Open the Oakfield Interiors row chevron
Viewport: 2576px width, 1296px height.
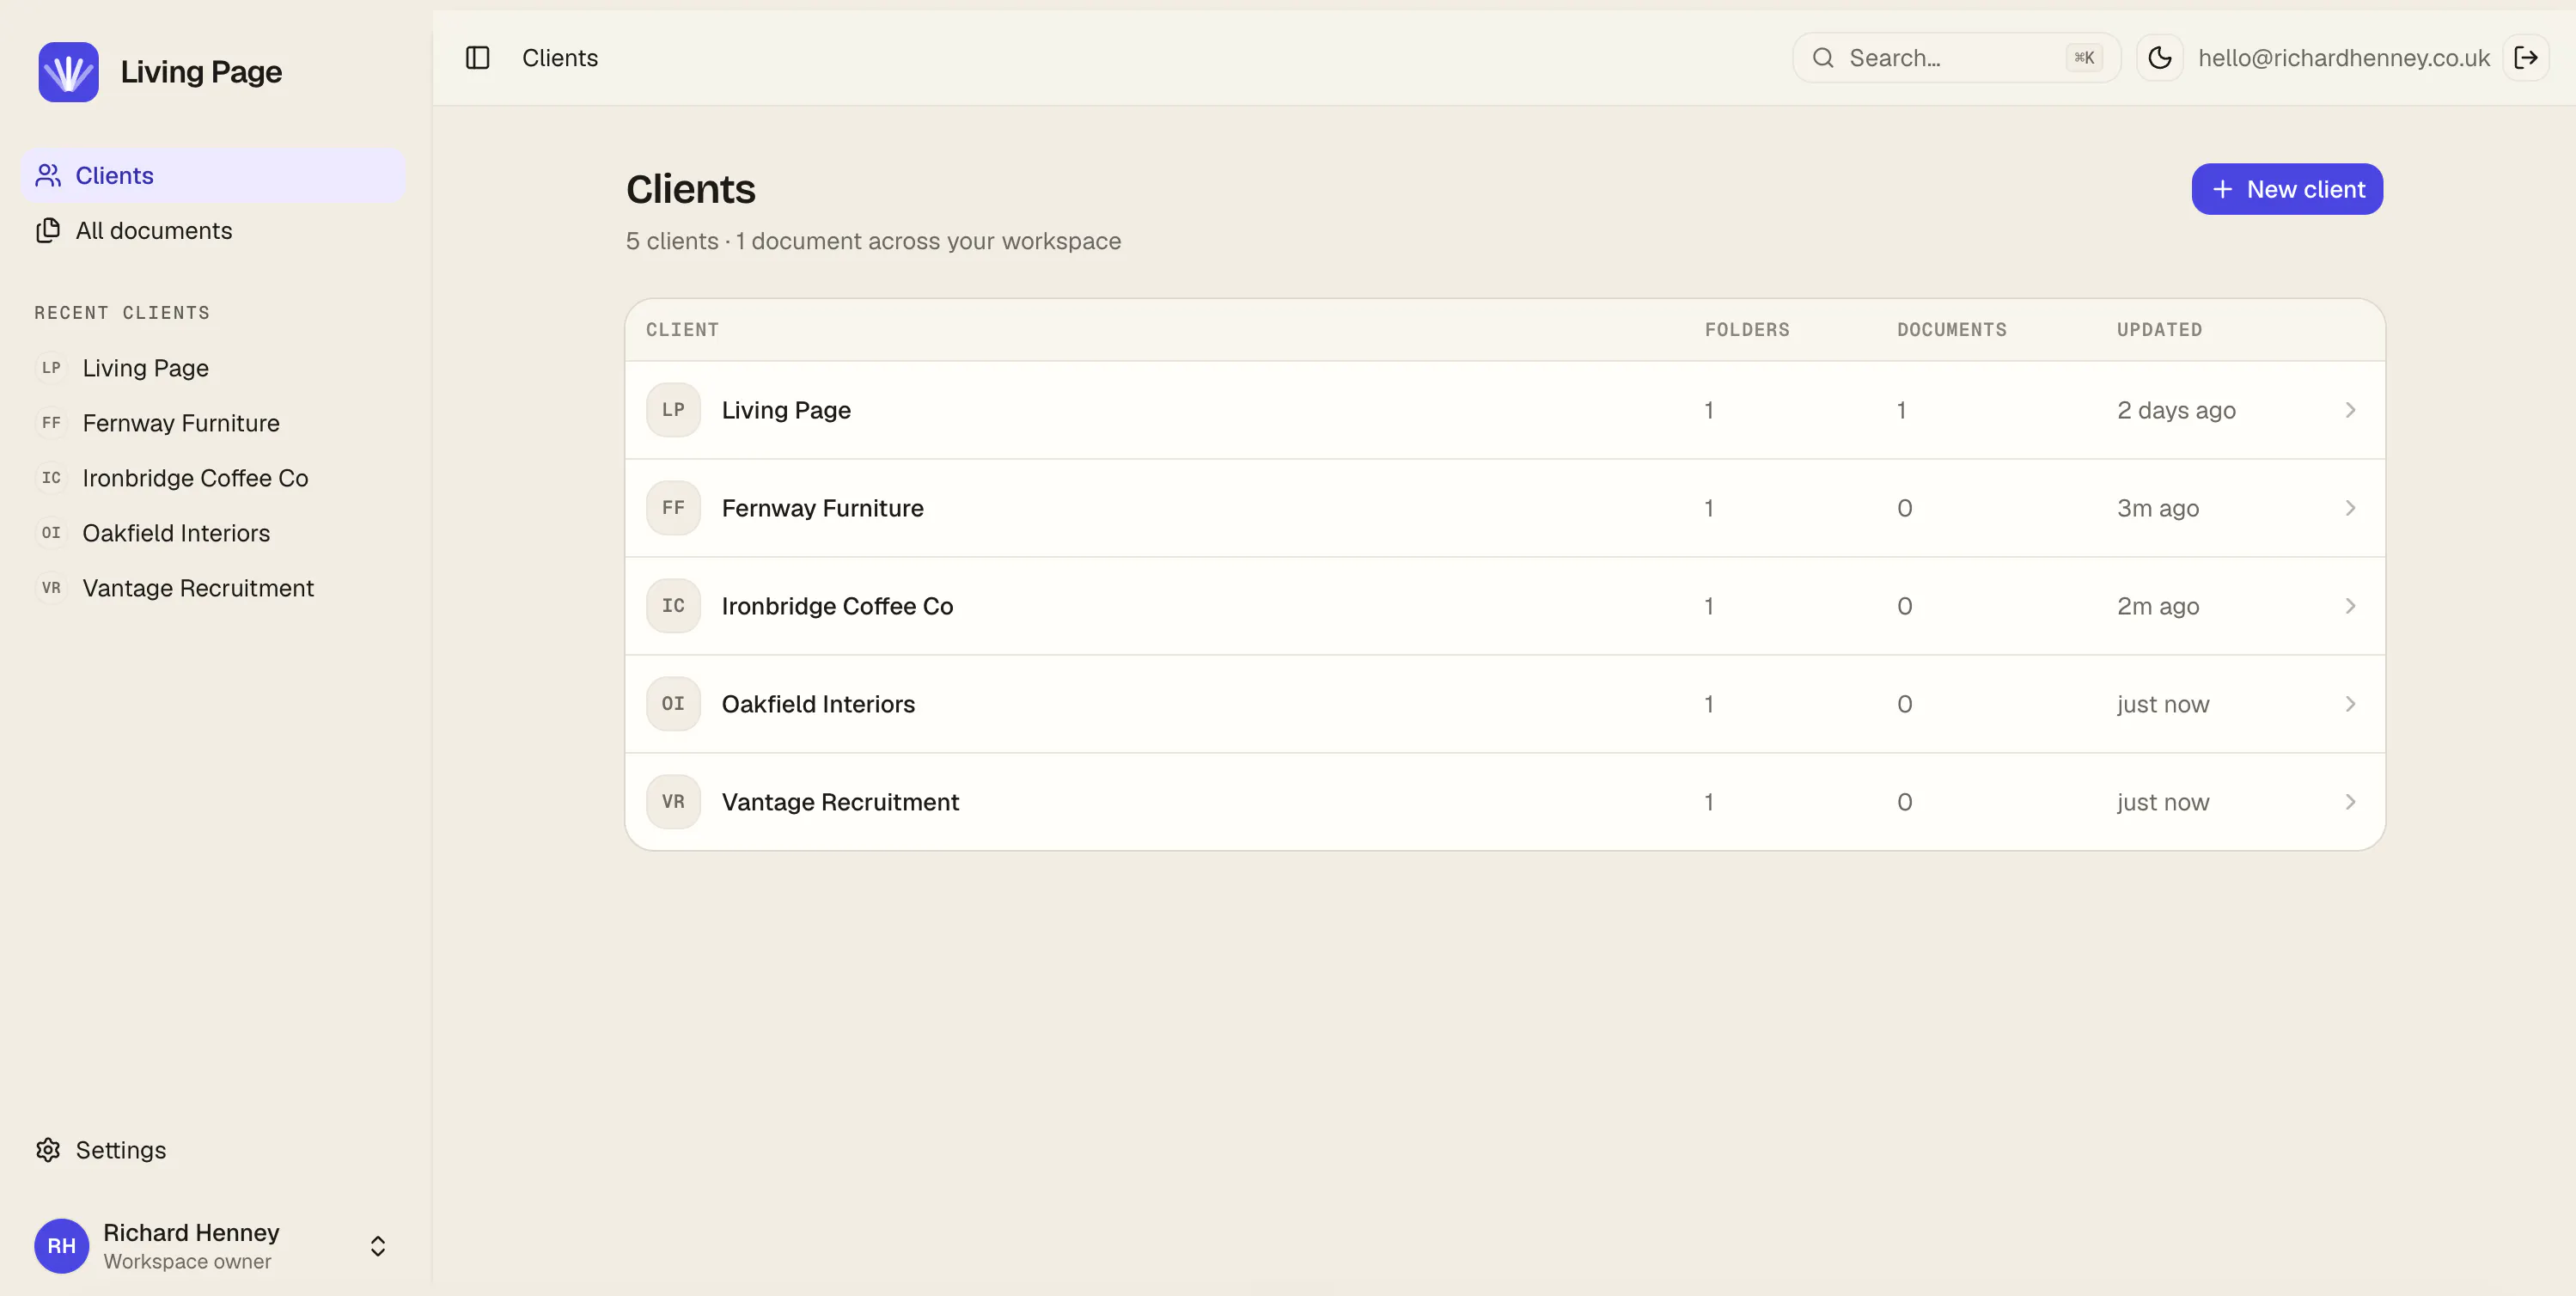[2350, 704]
